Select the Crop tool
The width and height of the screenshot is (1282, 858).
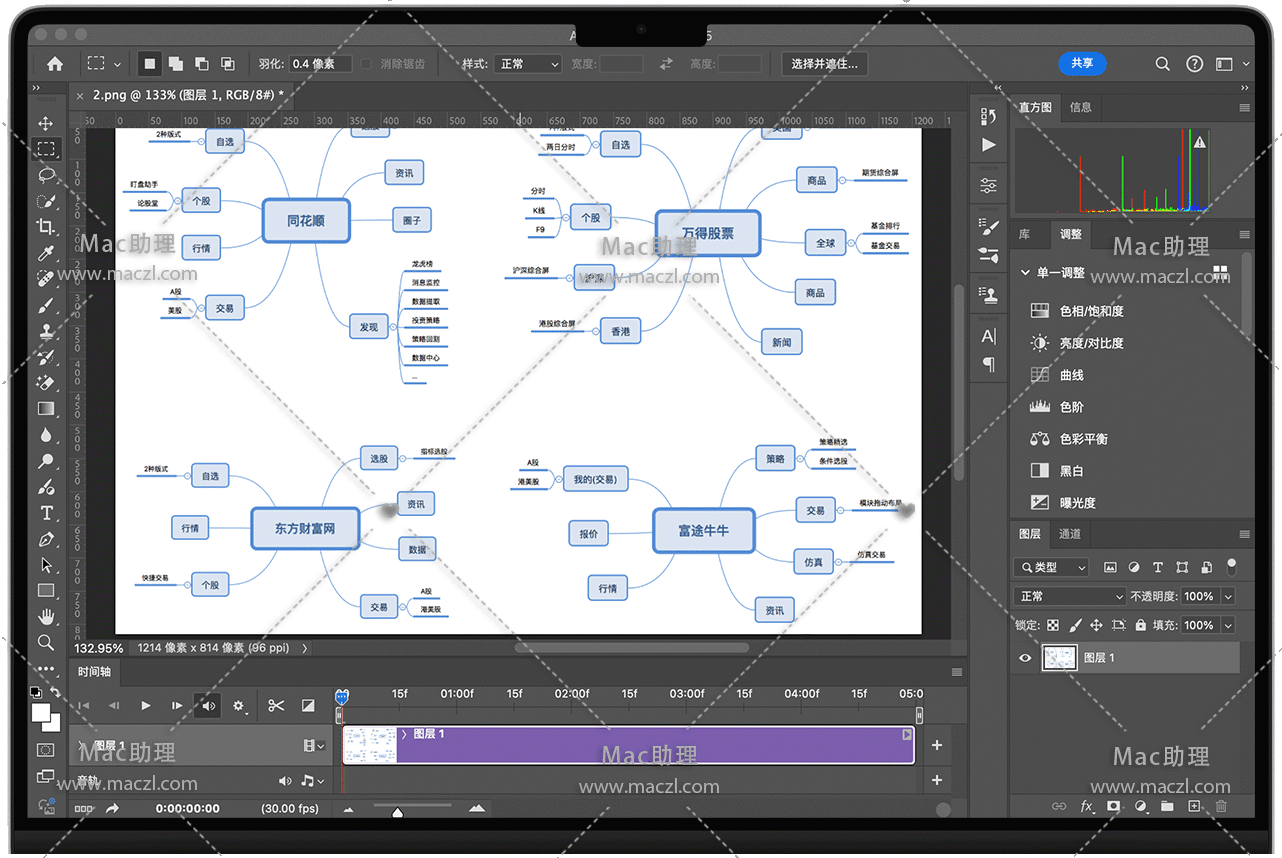(46, 227)
